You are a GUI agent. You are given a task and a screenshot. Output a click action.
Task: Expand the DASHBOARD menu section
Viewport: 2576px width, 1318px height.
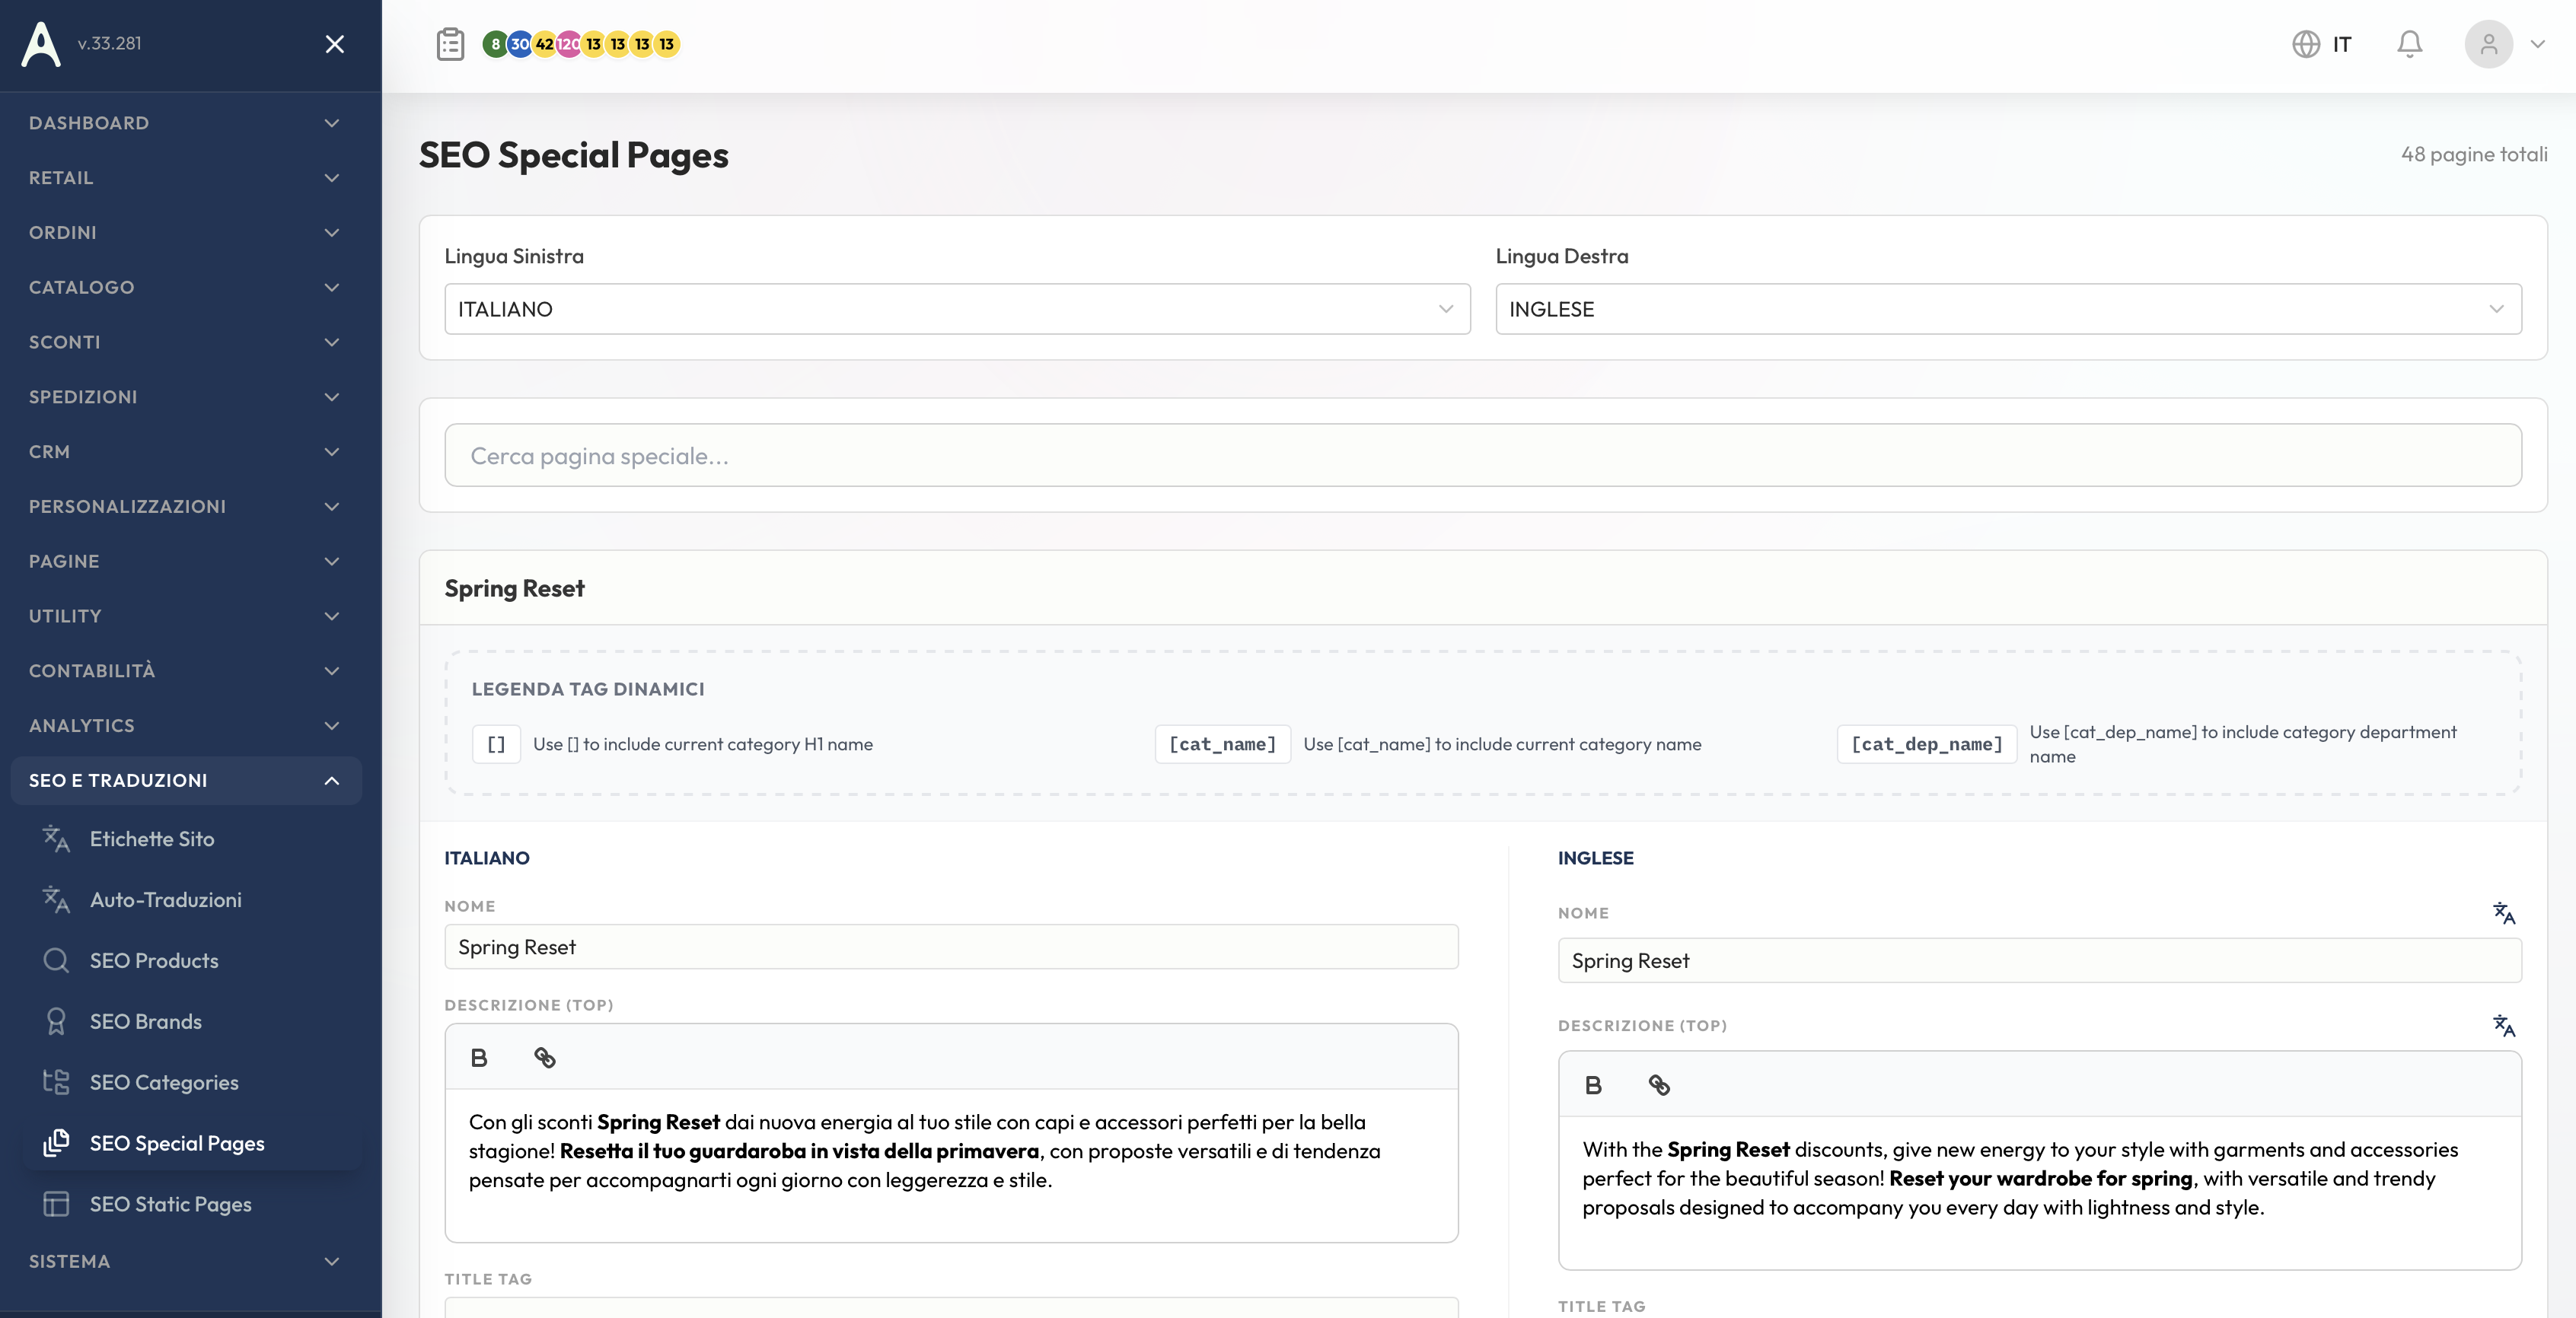[x=186, y=123]
